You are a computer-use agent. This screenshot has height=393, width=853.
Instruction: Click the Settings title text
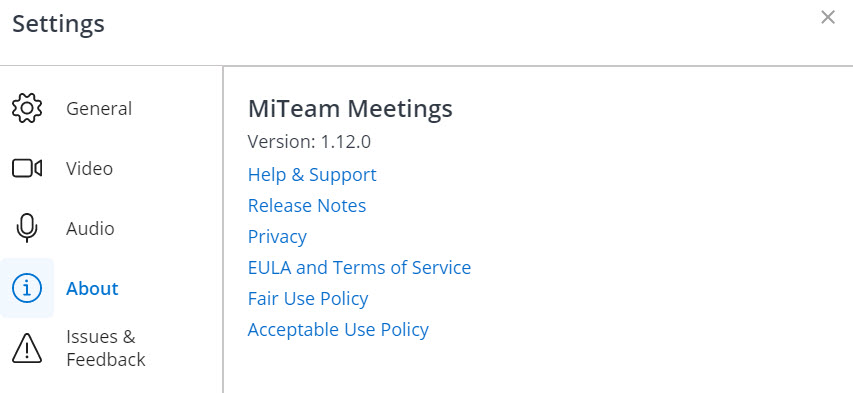(x=58, y=24)
